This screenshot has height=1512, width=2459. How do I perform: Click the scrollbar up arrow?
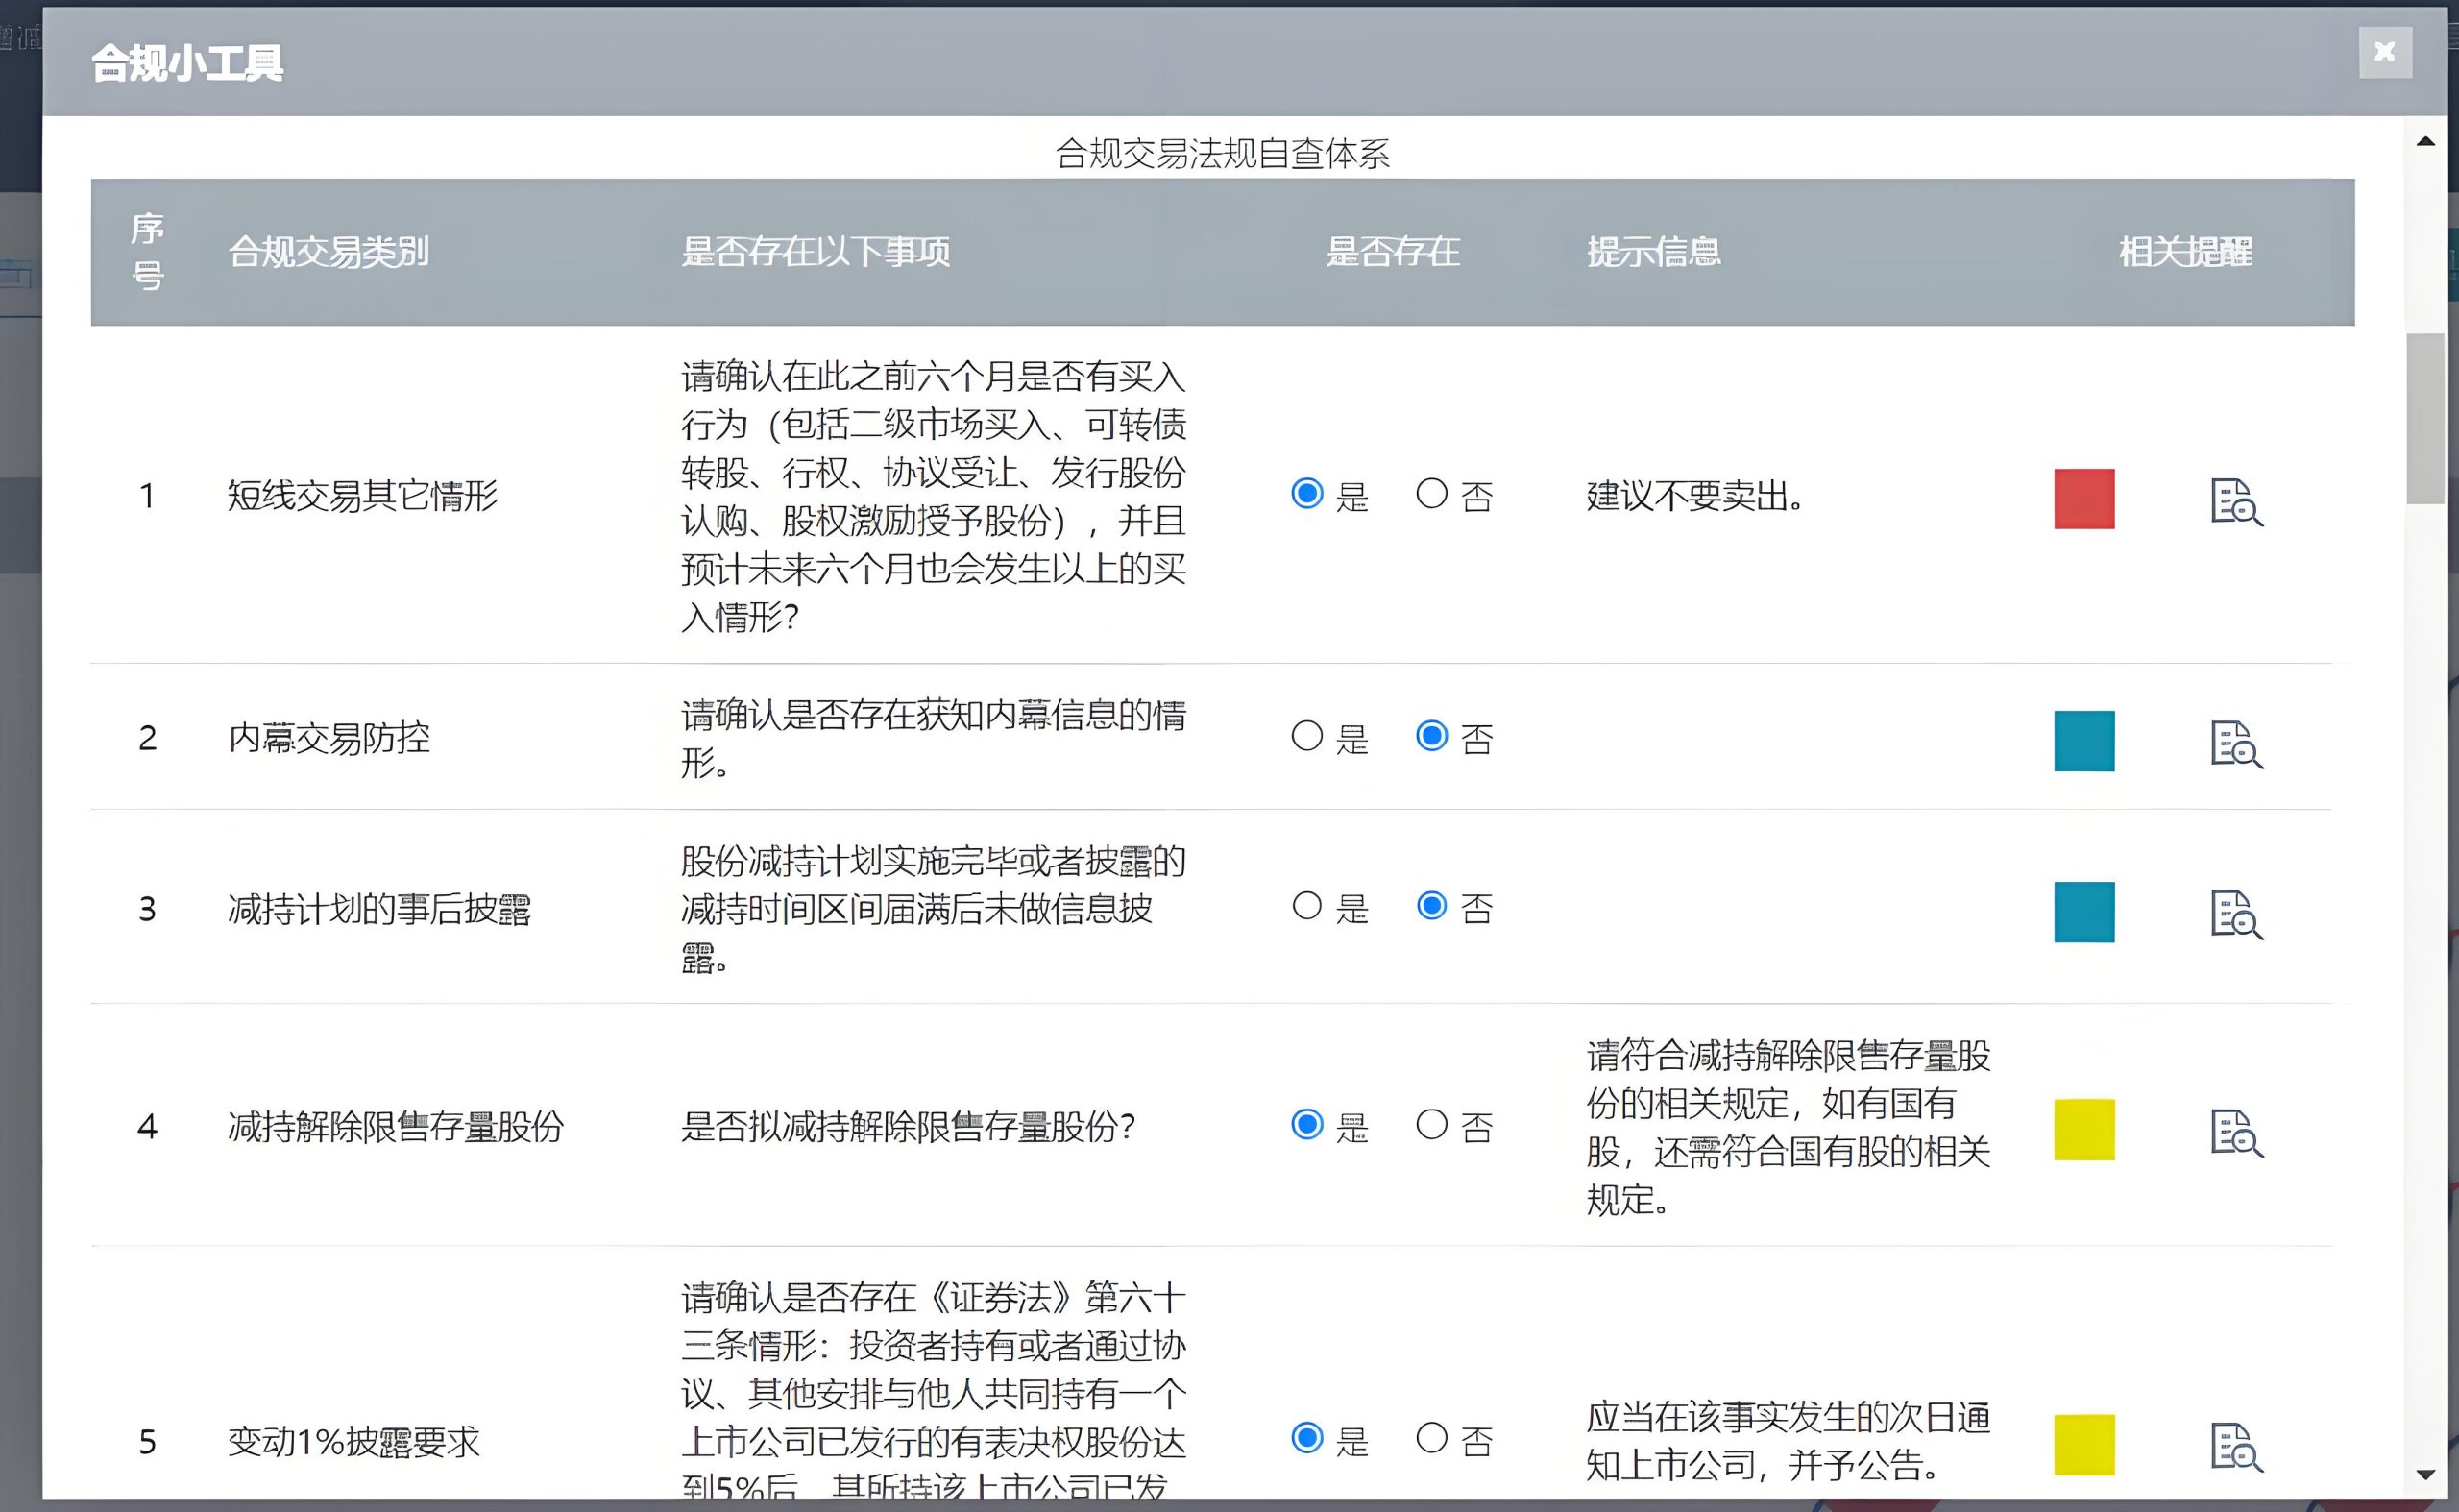2425,142
